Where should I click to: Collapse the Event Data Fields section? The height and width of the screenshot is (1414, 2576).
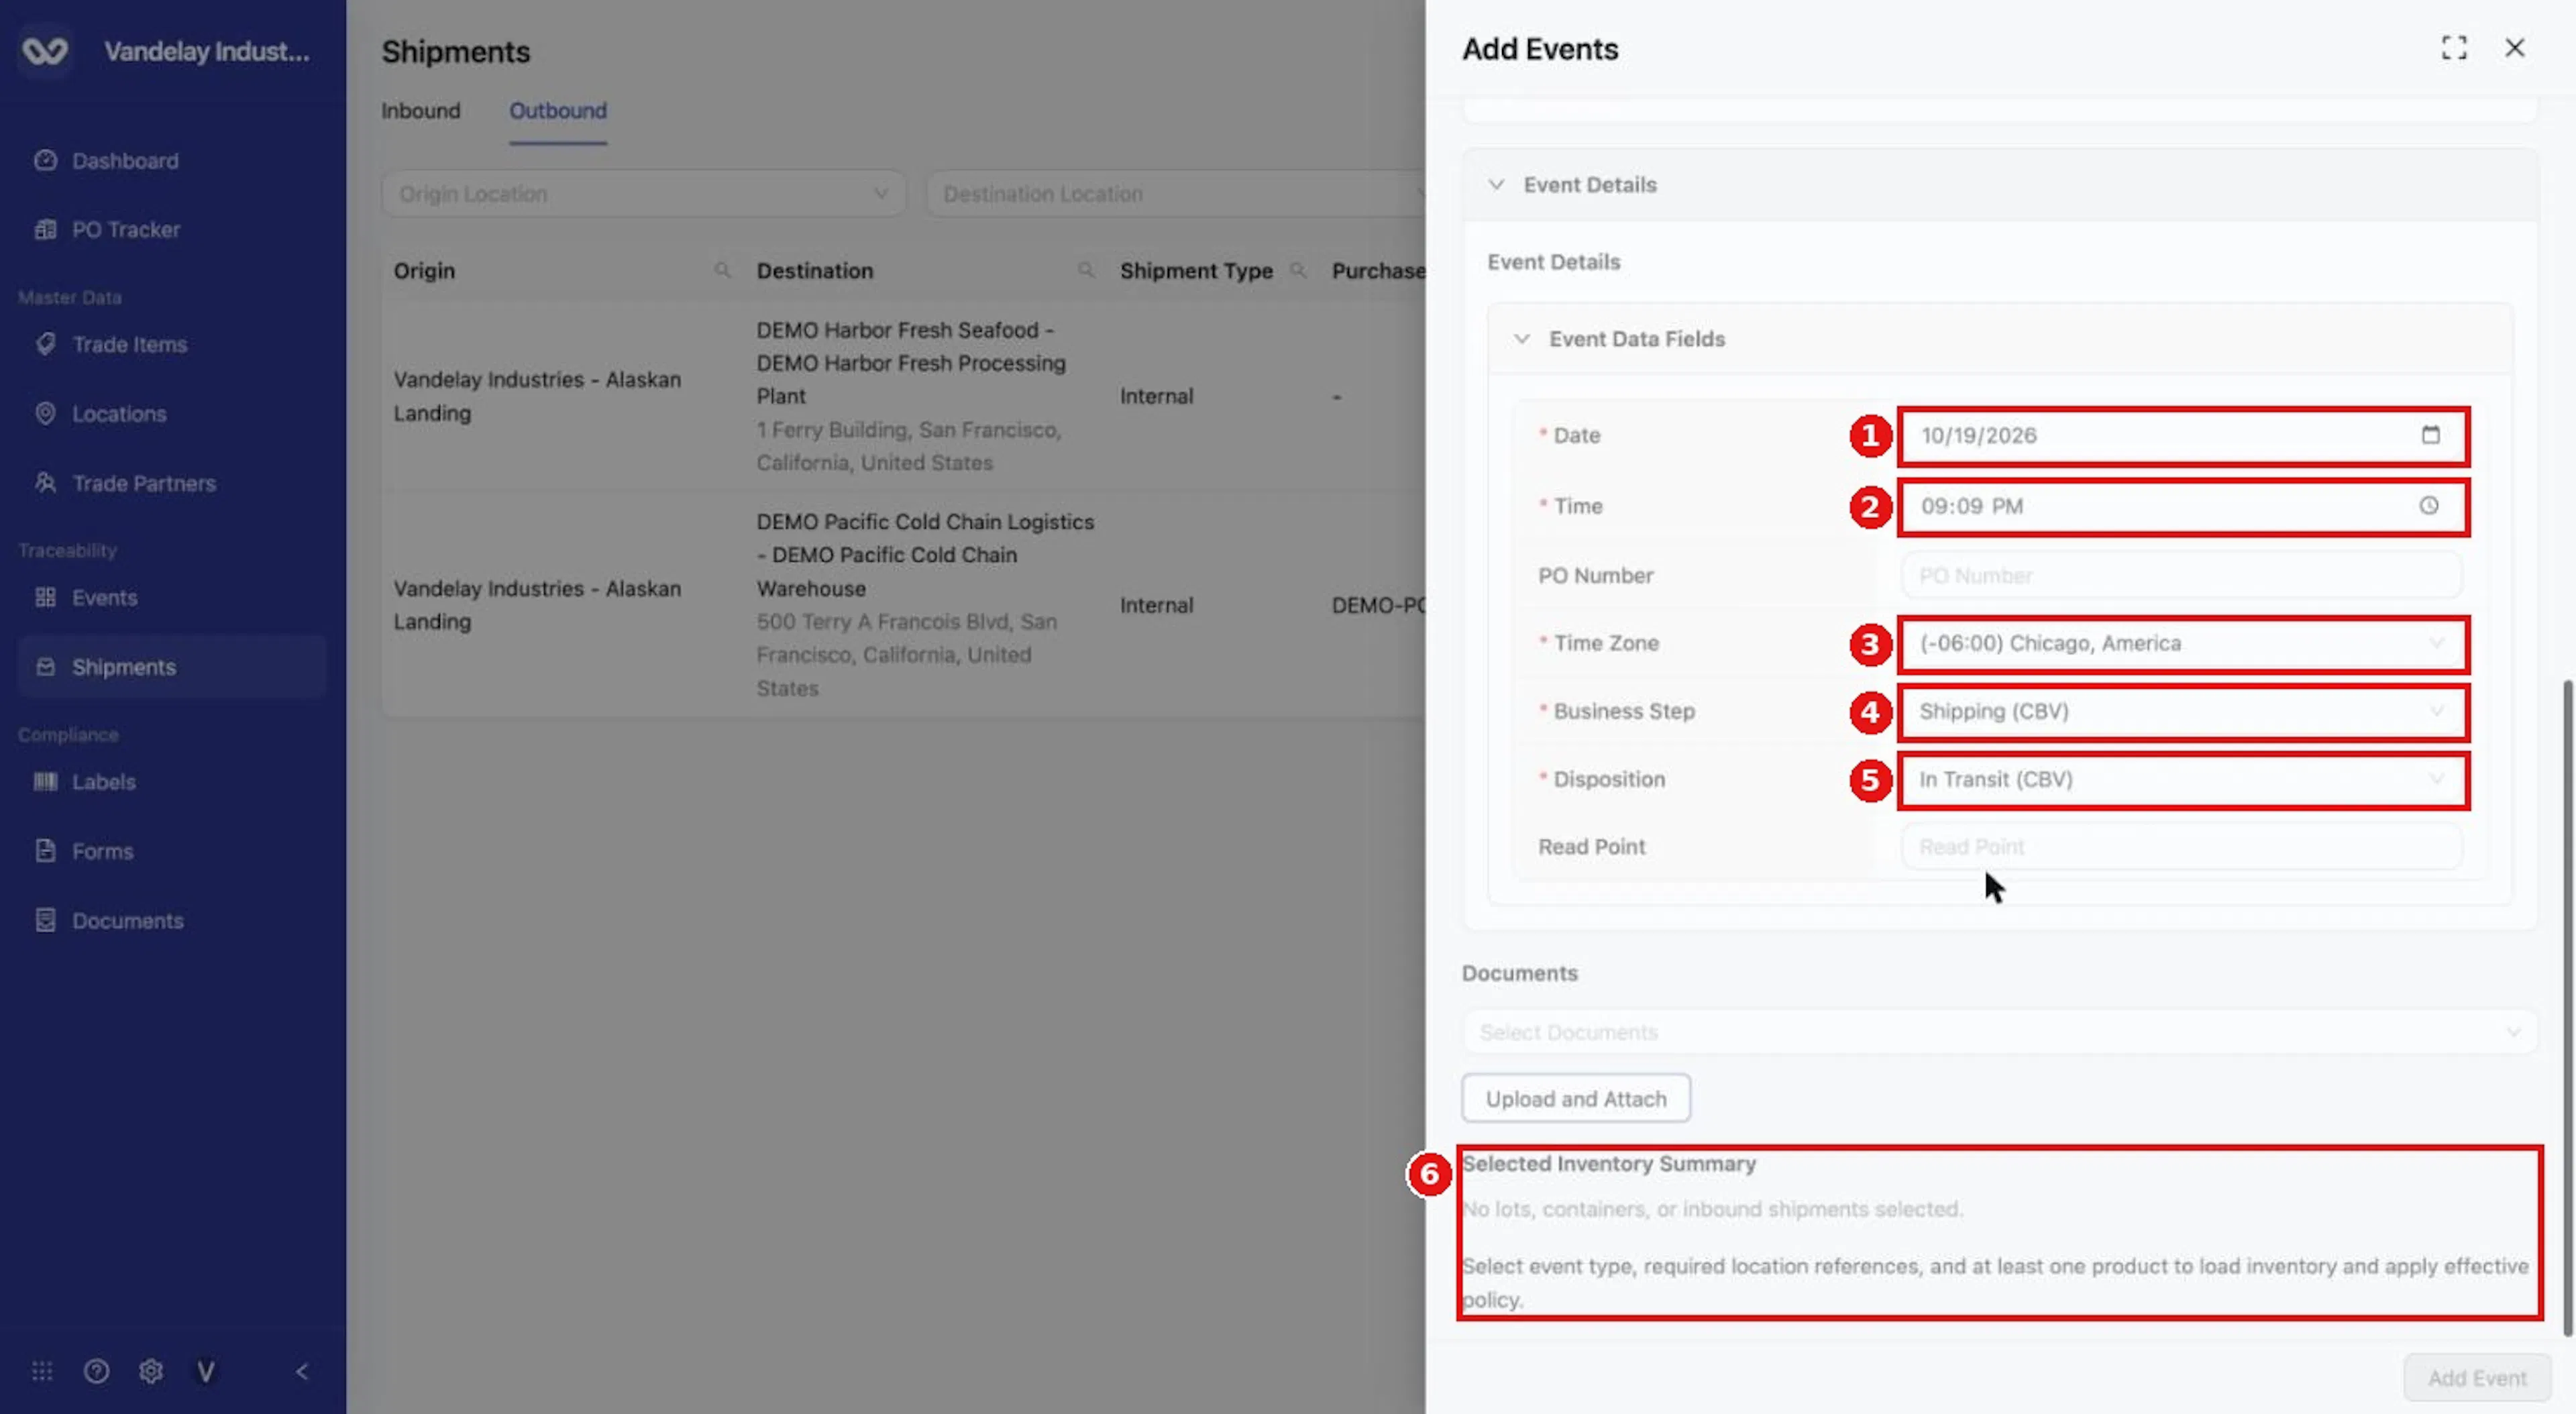pos(1522,339)
